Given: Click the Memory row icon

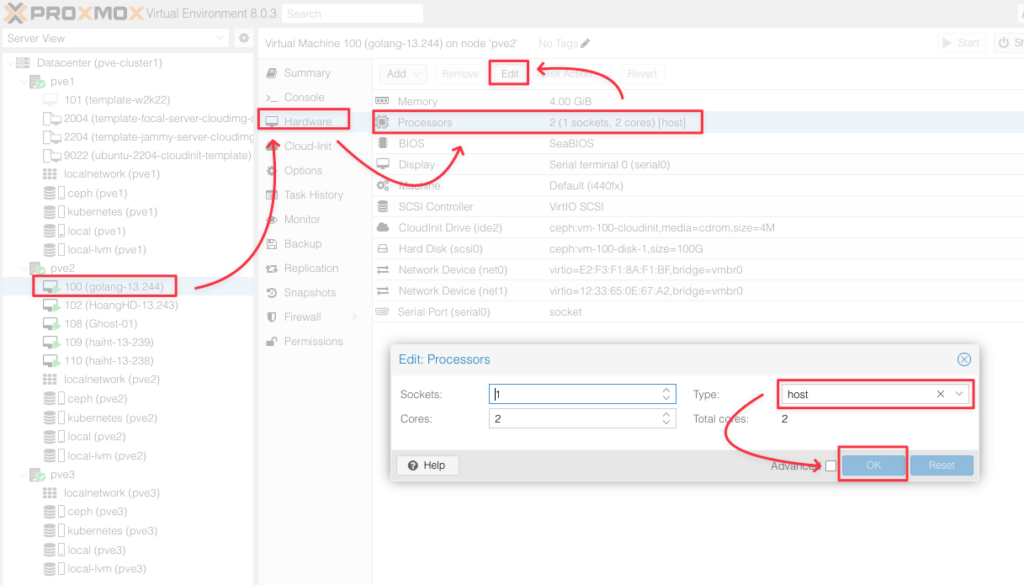Looking at the screenshot, I should pyautogui.click(x=382, y=101).
